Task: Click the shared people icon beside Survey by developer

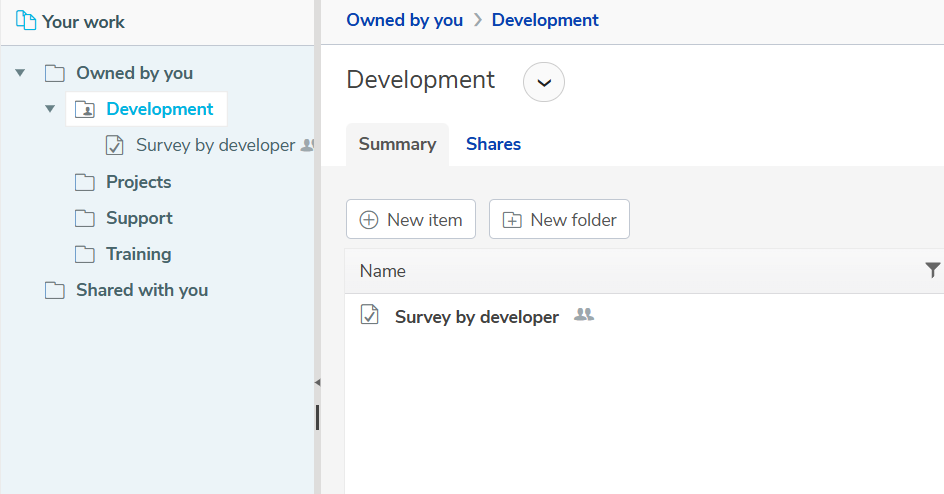Action: [584, 315]
